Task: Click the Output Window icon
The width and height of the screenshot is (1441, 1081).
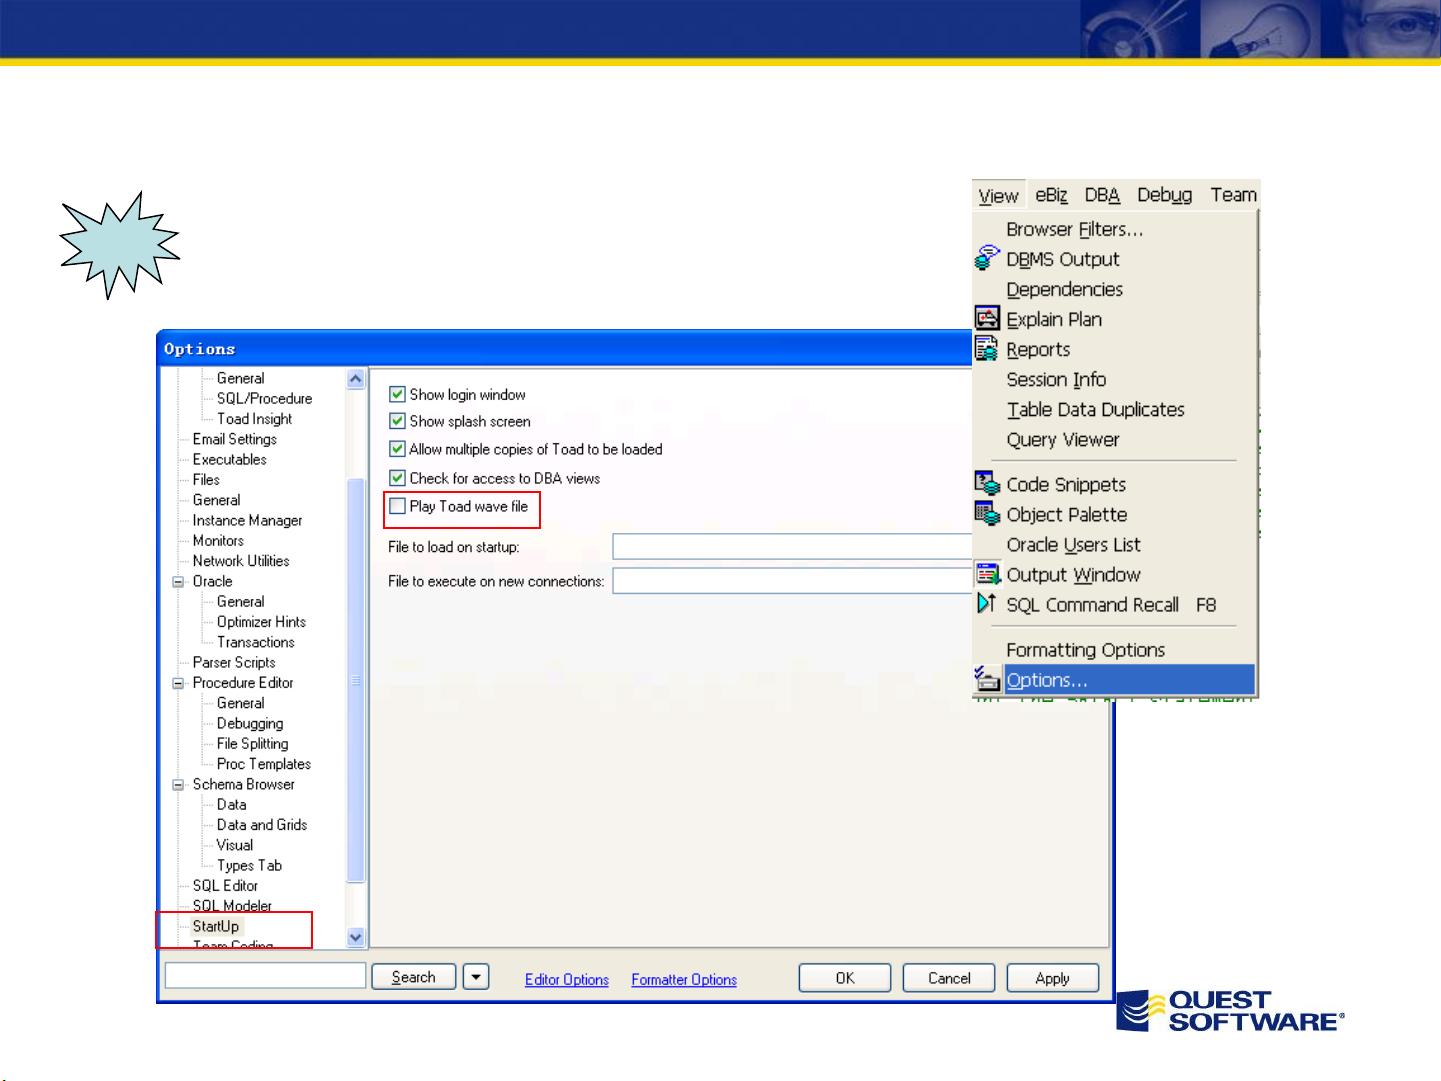Action: 987,574
